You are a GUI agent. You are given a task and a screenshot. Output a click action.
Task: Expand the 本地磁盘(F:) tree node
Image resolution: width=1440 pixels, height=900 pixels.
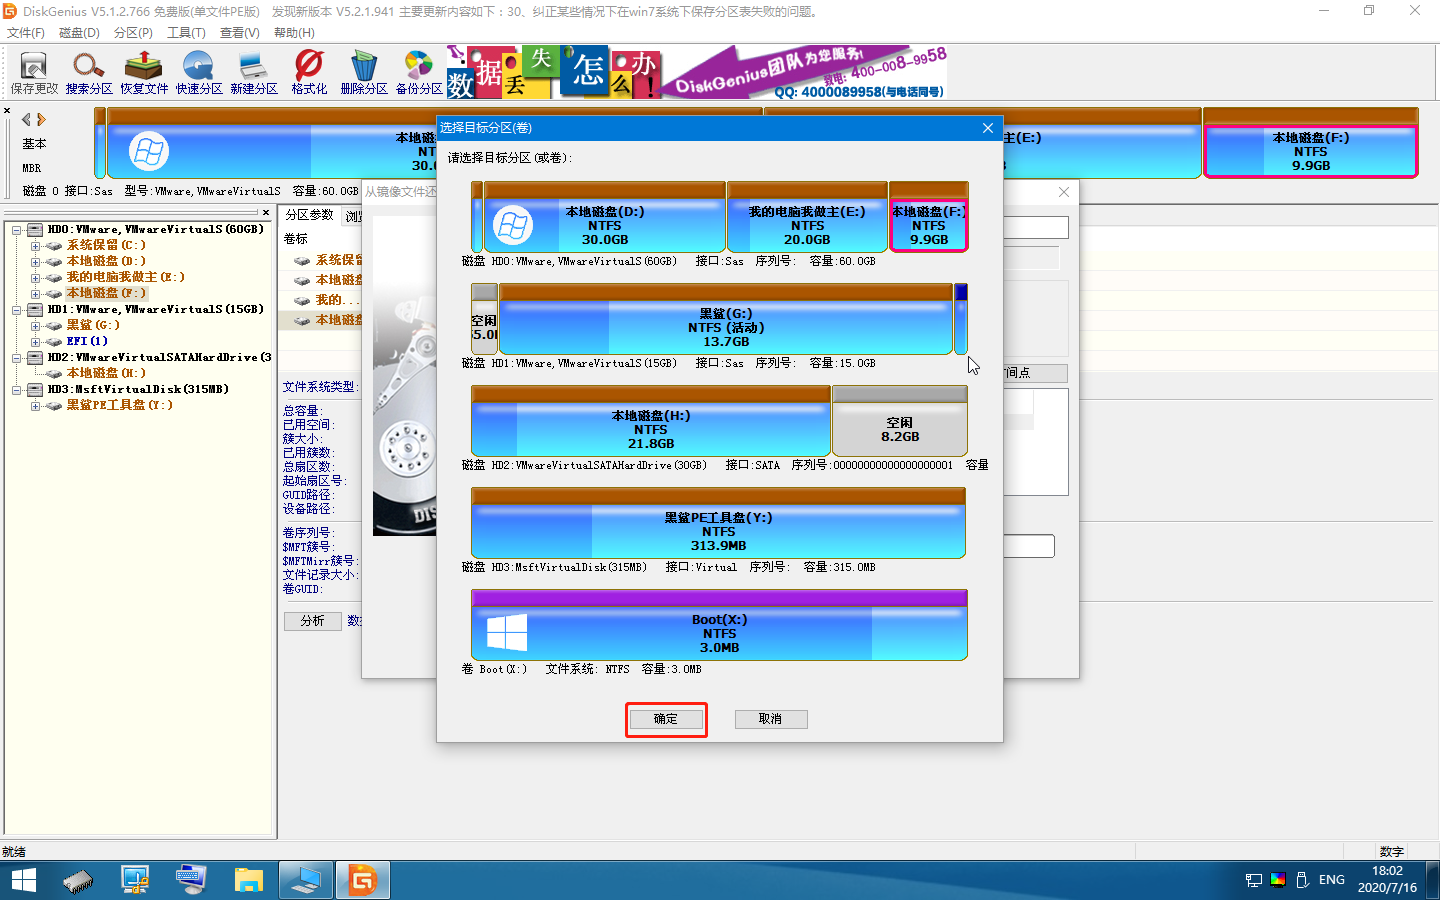[36, 294]
